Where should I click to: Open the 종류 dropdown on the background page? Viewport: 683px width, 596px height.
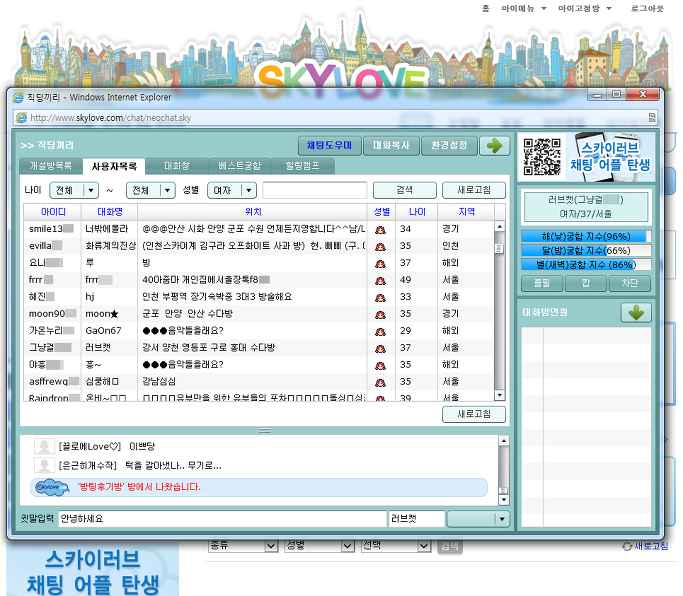[x=271, y=545]
